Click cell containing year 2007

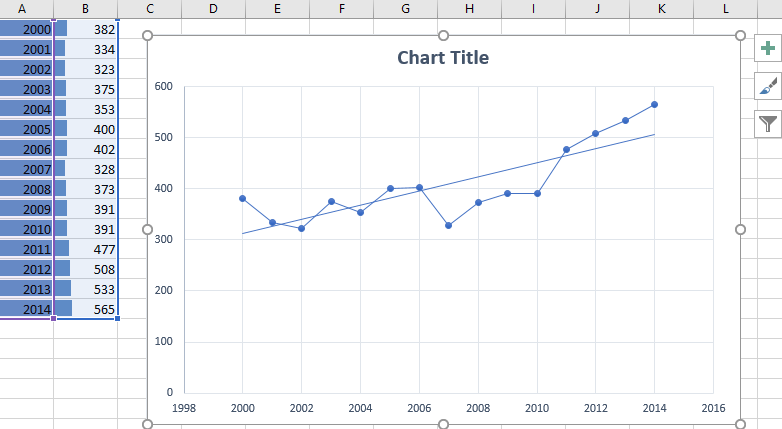coord(26,169)
